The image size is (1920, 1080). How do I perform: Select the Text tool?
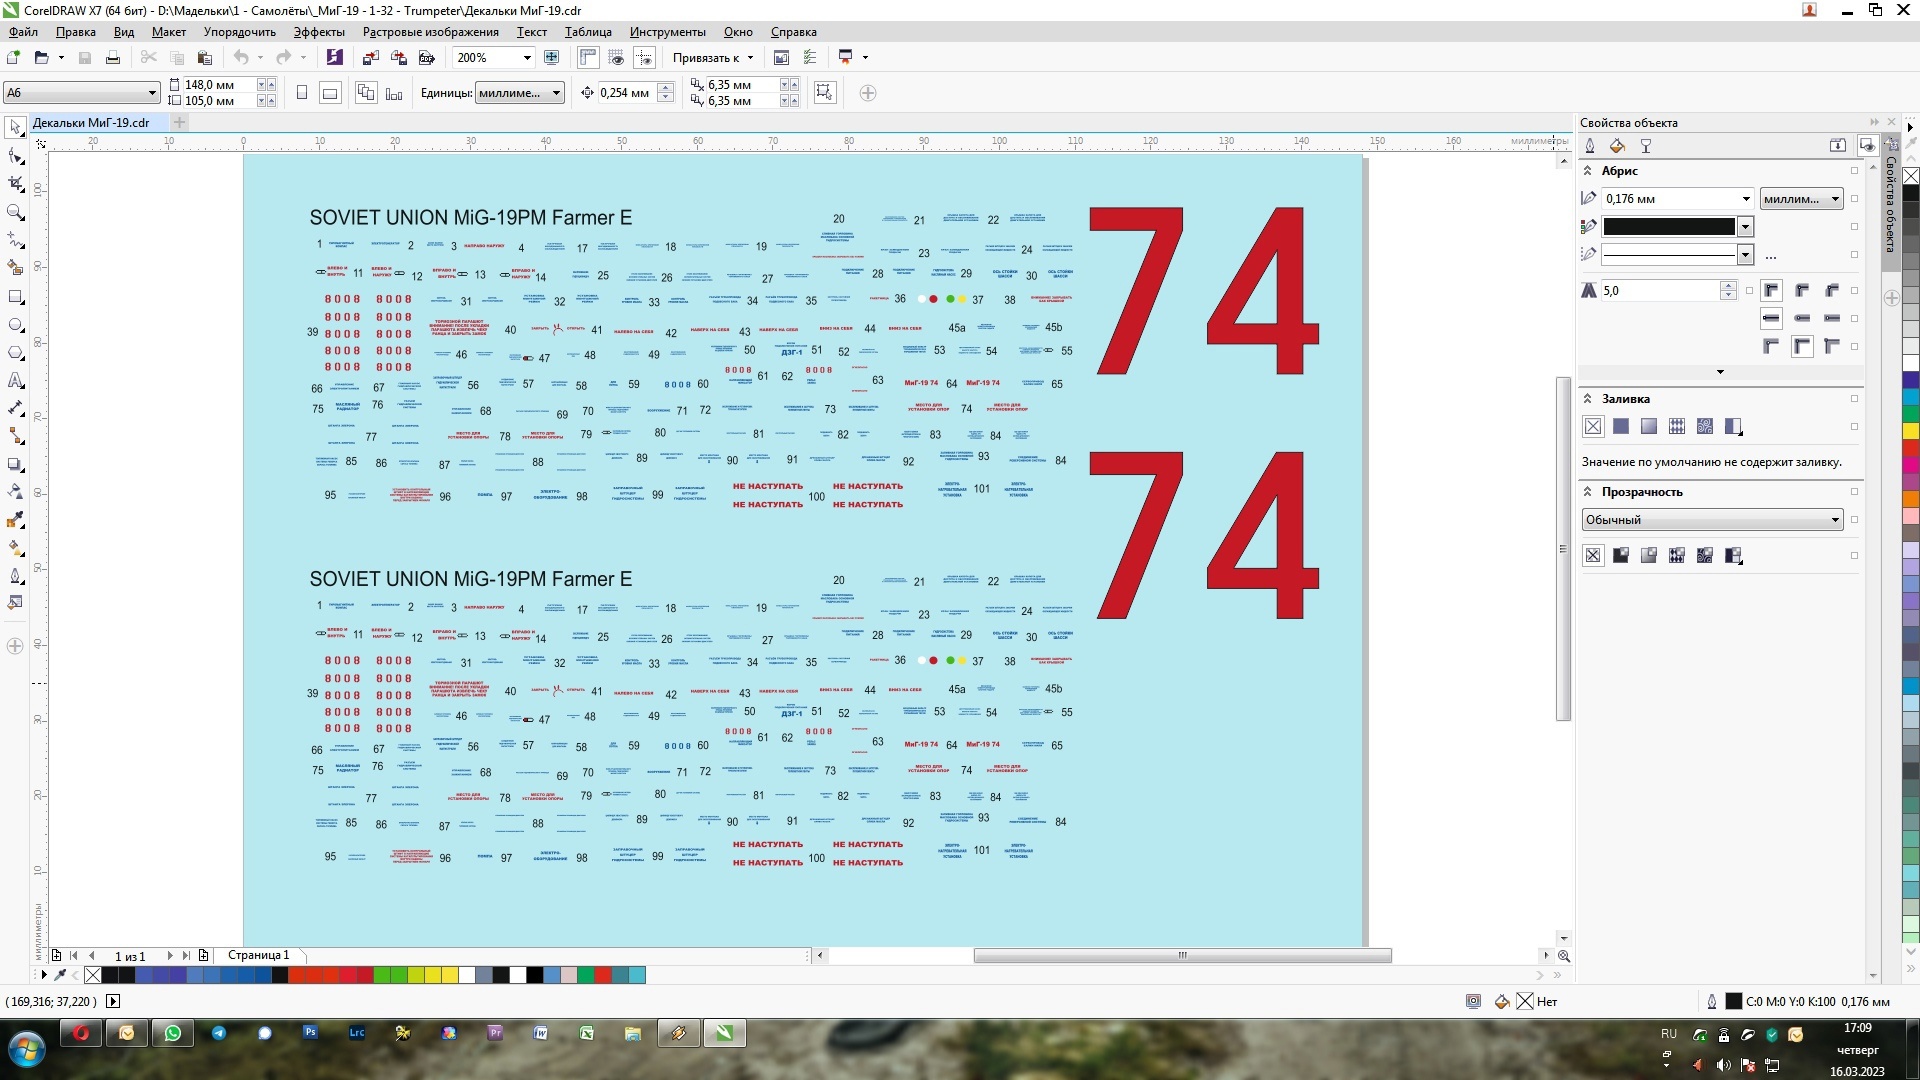(16, 381)
